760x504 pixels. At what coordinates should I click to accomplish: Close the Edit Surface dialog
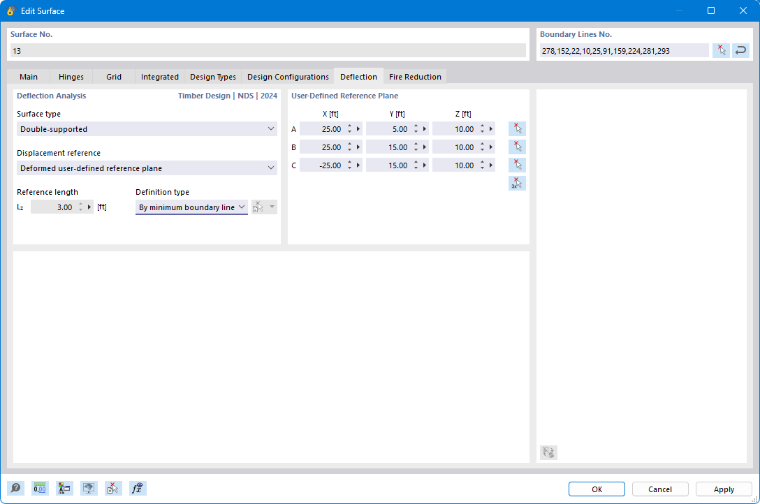pos(743,11)
